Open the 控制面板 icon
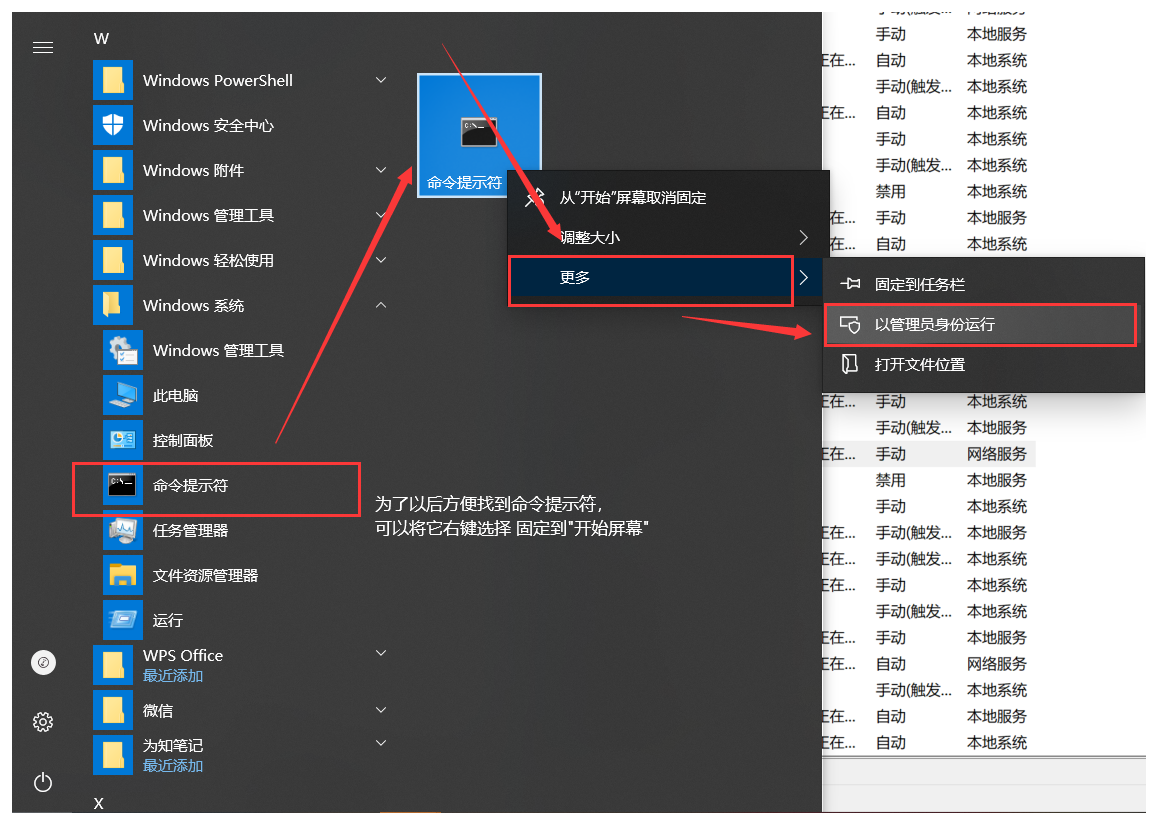 tap(123, 440)
